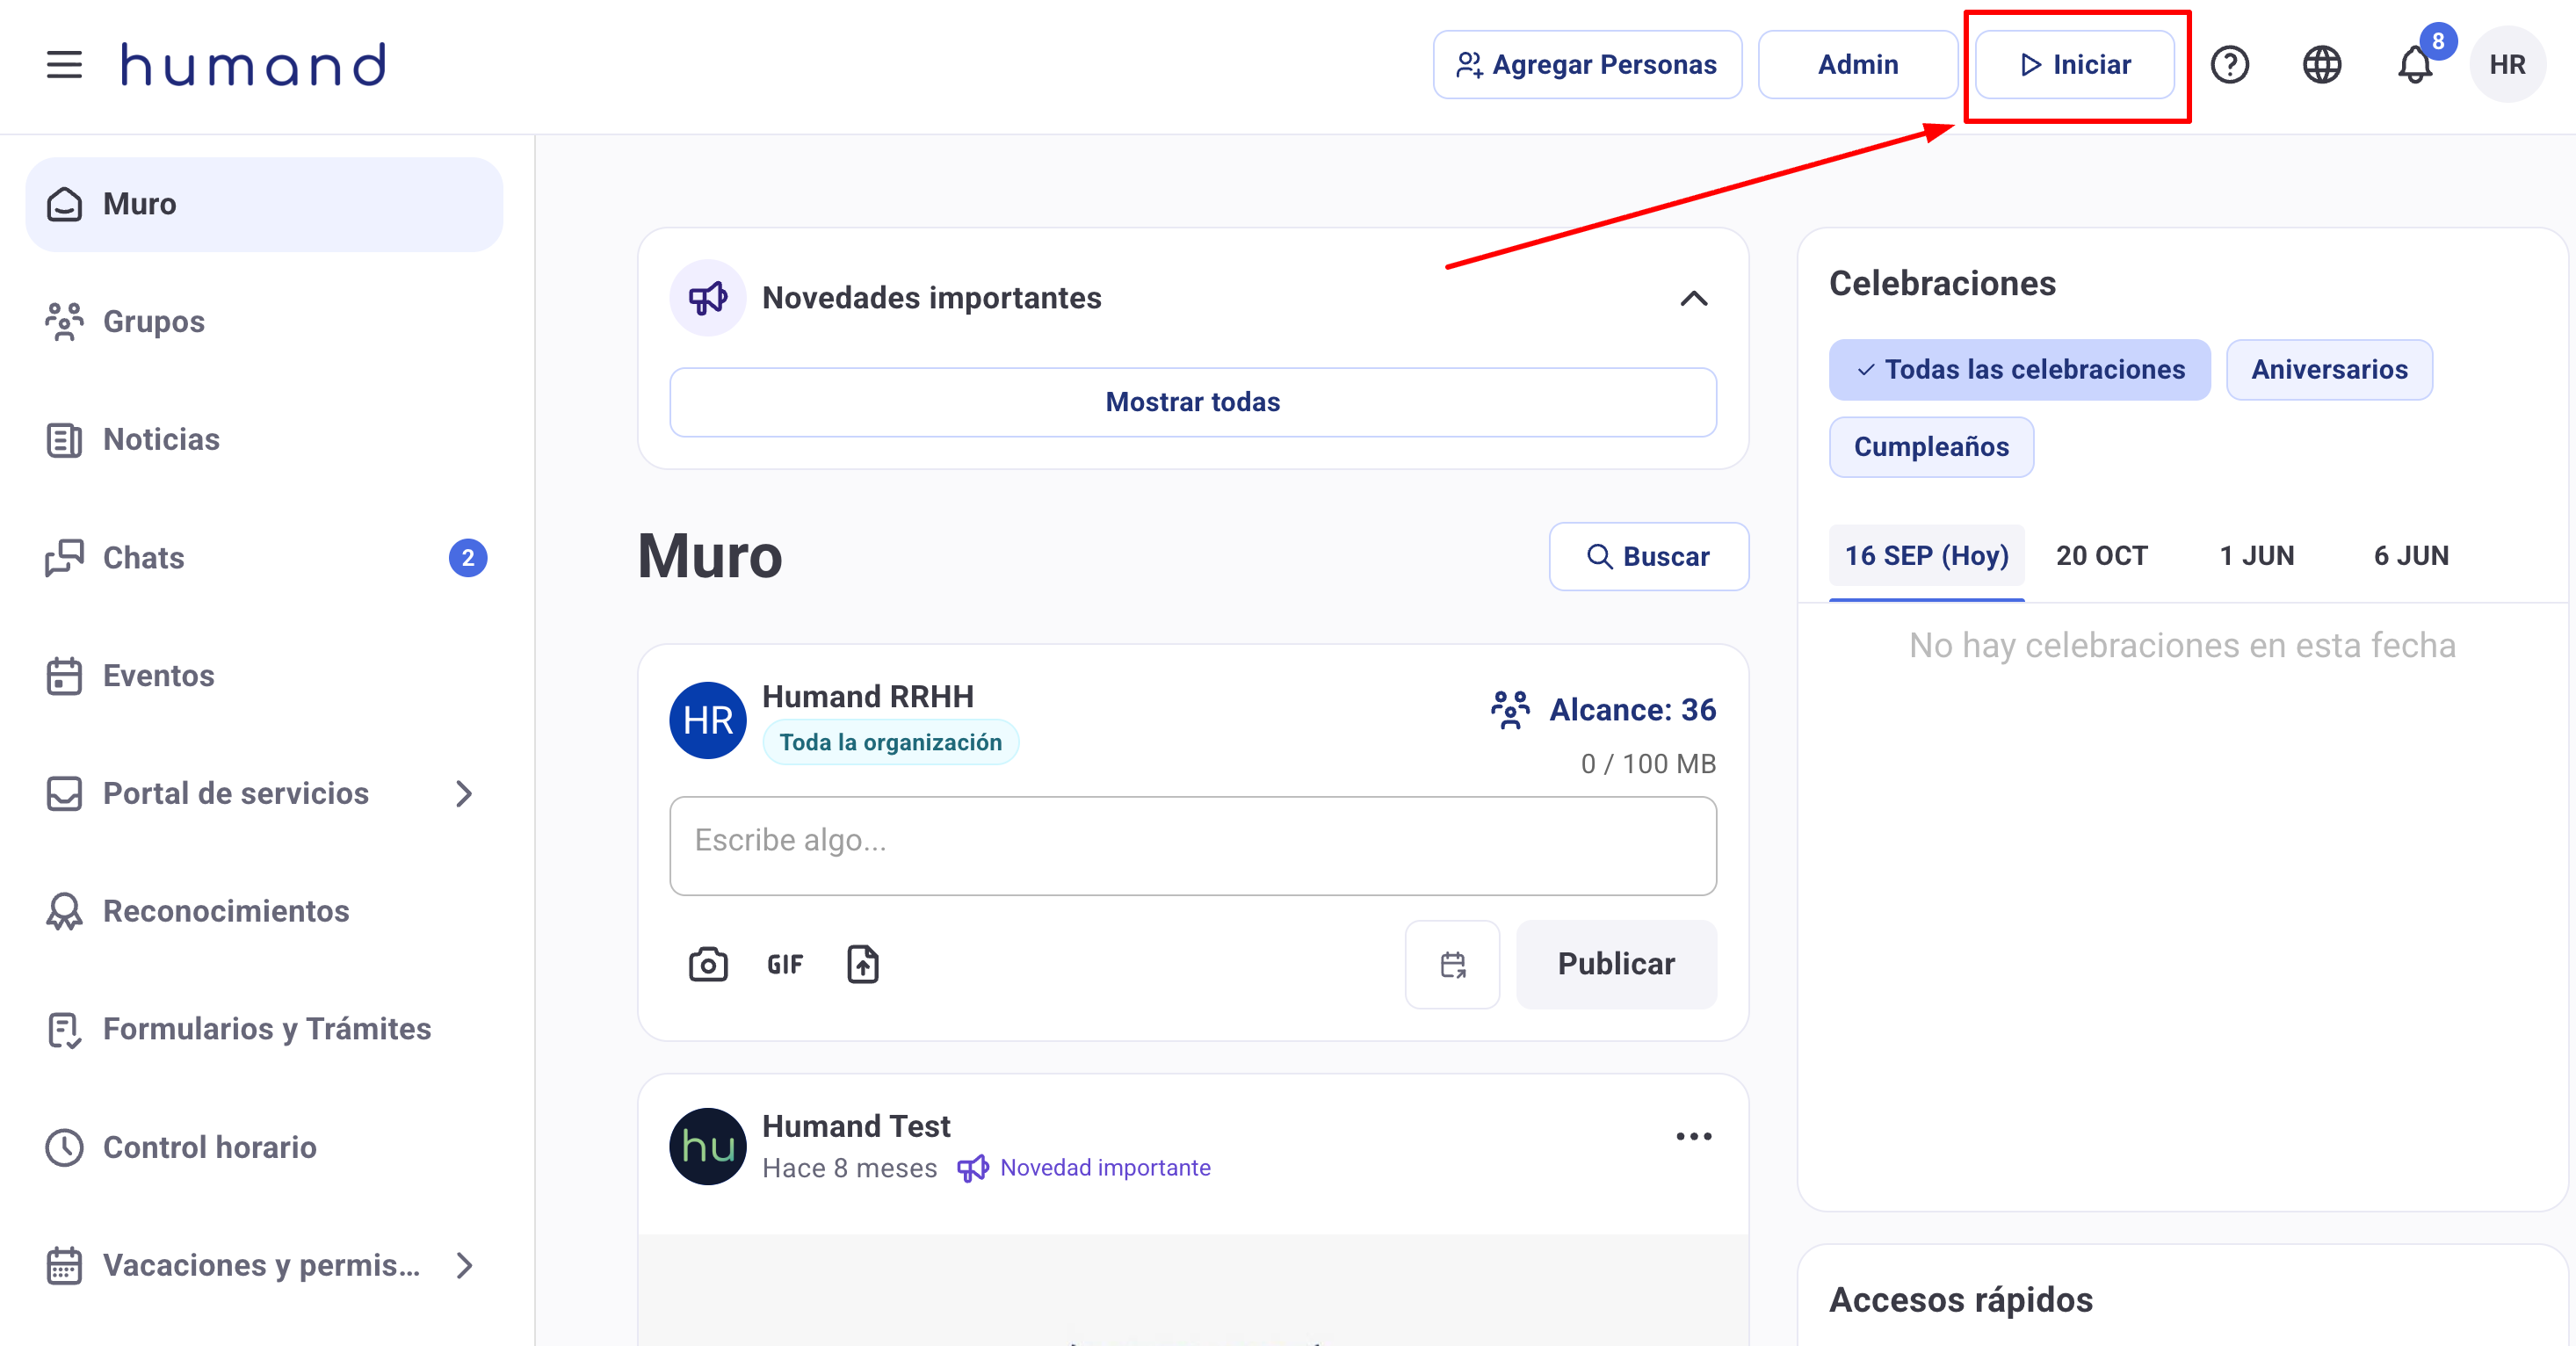Click the Publicar button
Image resolution: width=2576 pixels, height=1346 pixels.
click(1616, 964)
